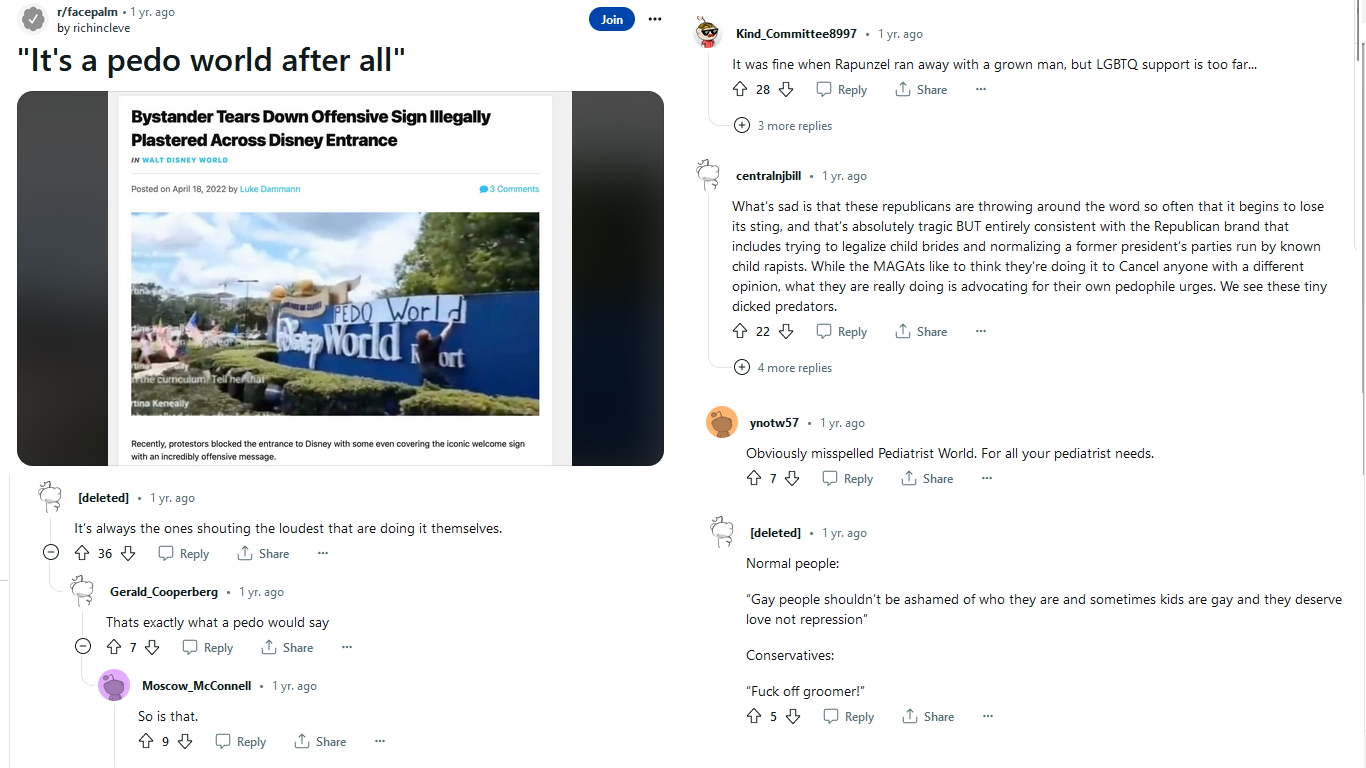Open more options on Kind_Committee8997's comment
This screenshot has height=768, width=1366.
tap(980, 90)
